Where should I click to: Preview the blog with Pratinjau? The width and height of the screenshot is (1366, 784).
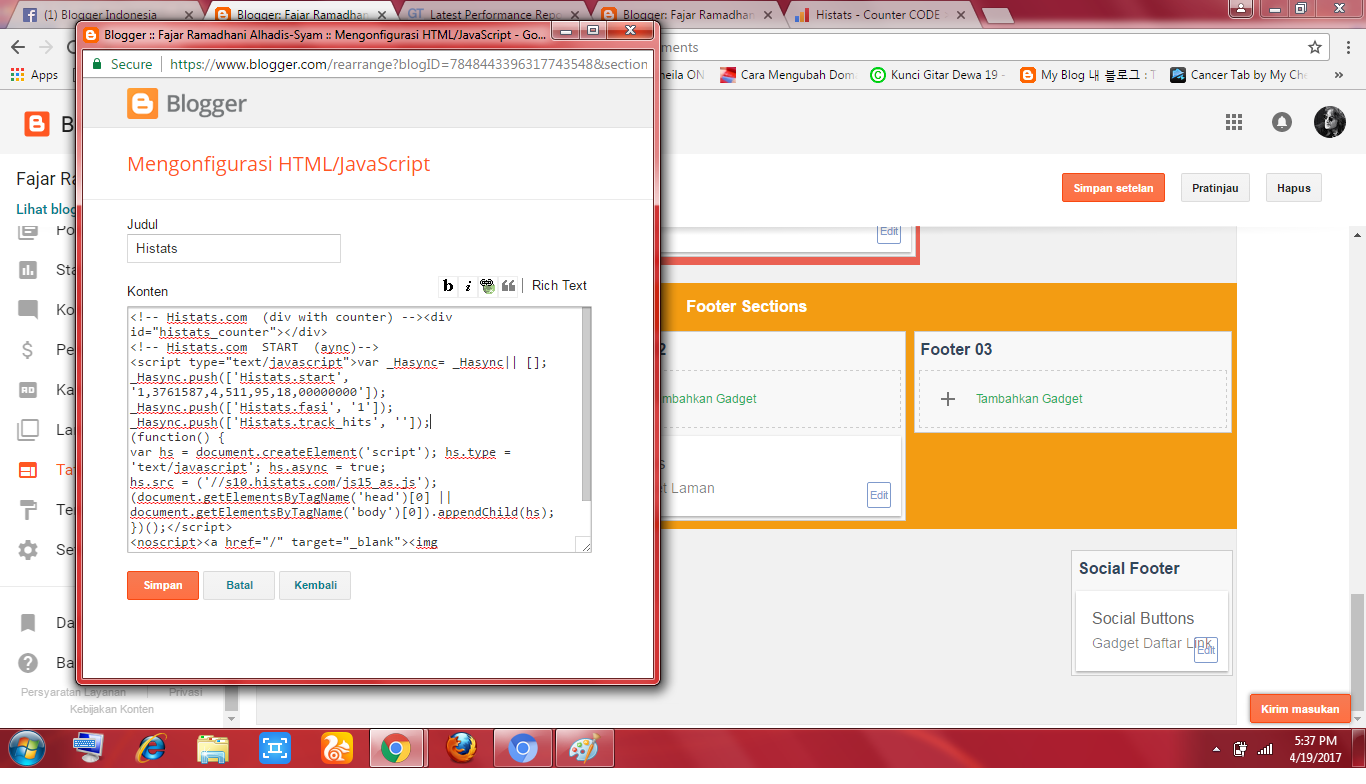click(x=1215, y=188)
